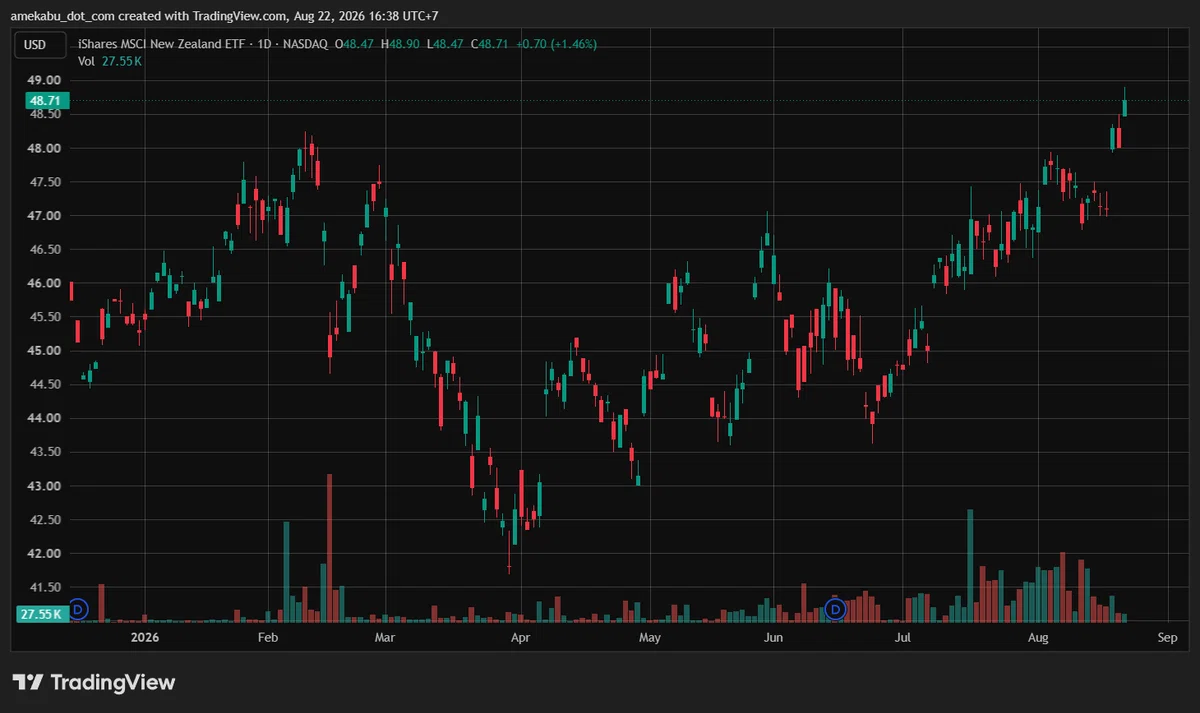The width and height of the screenshot is (1200, 713).
Task: Click the 45.00 price axis label
Action: pyautogui.click(x=45, y=351)
